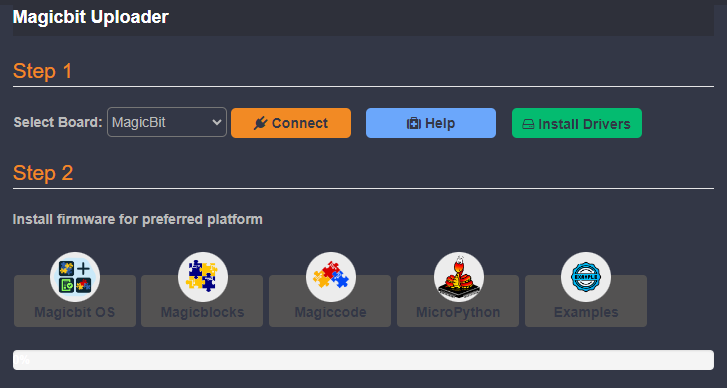Click the Step 2 heading
Viewport: 727px width, 388px height.
[x=43, y=173]
